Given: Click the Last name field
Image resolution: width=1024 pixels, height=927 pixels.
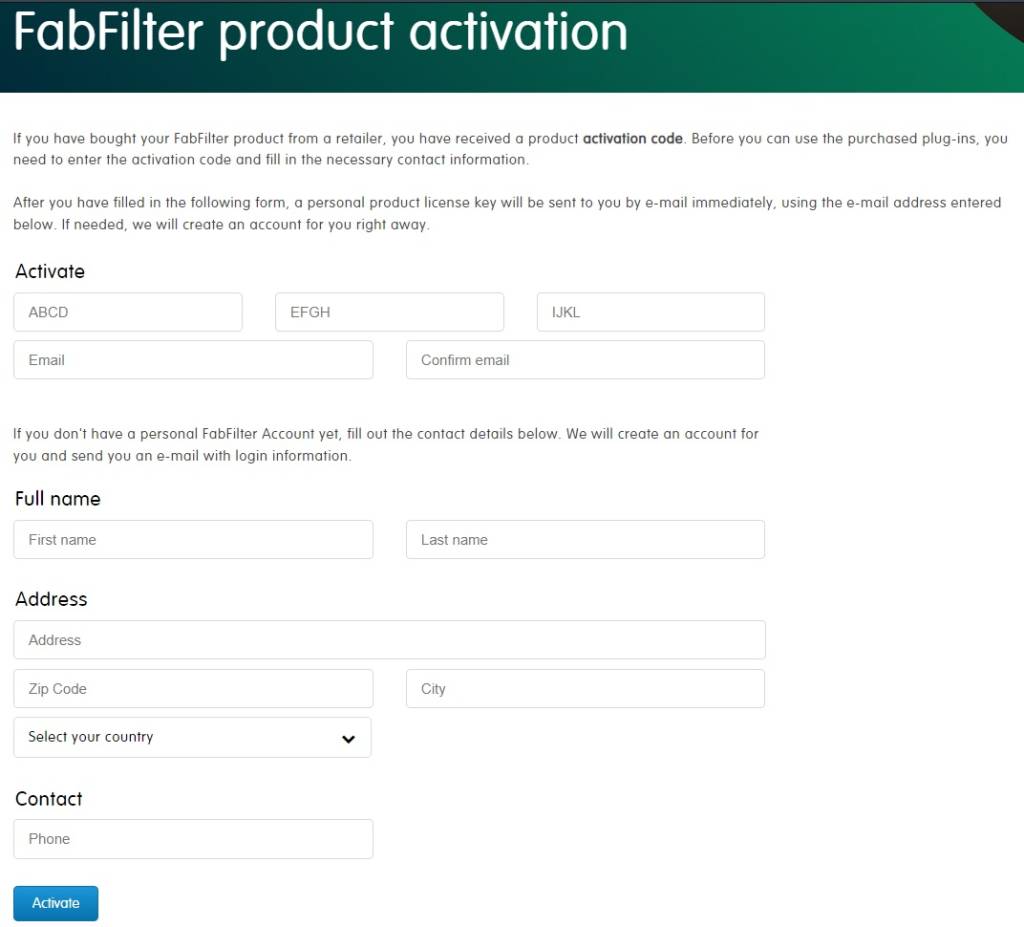Looking at the screenshot, I should pos(584,539).
